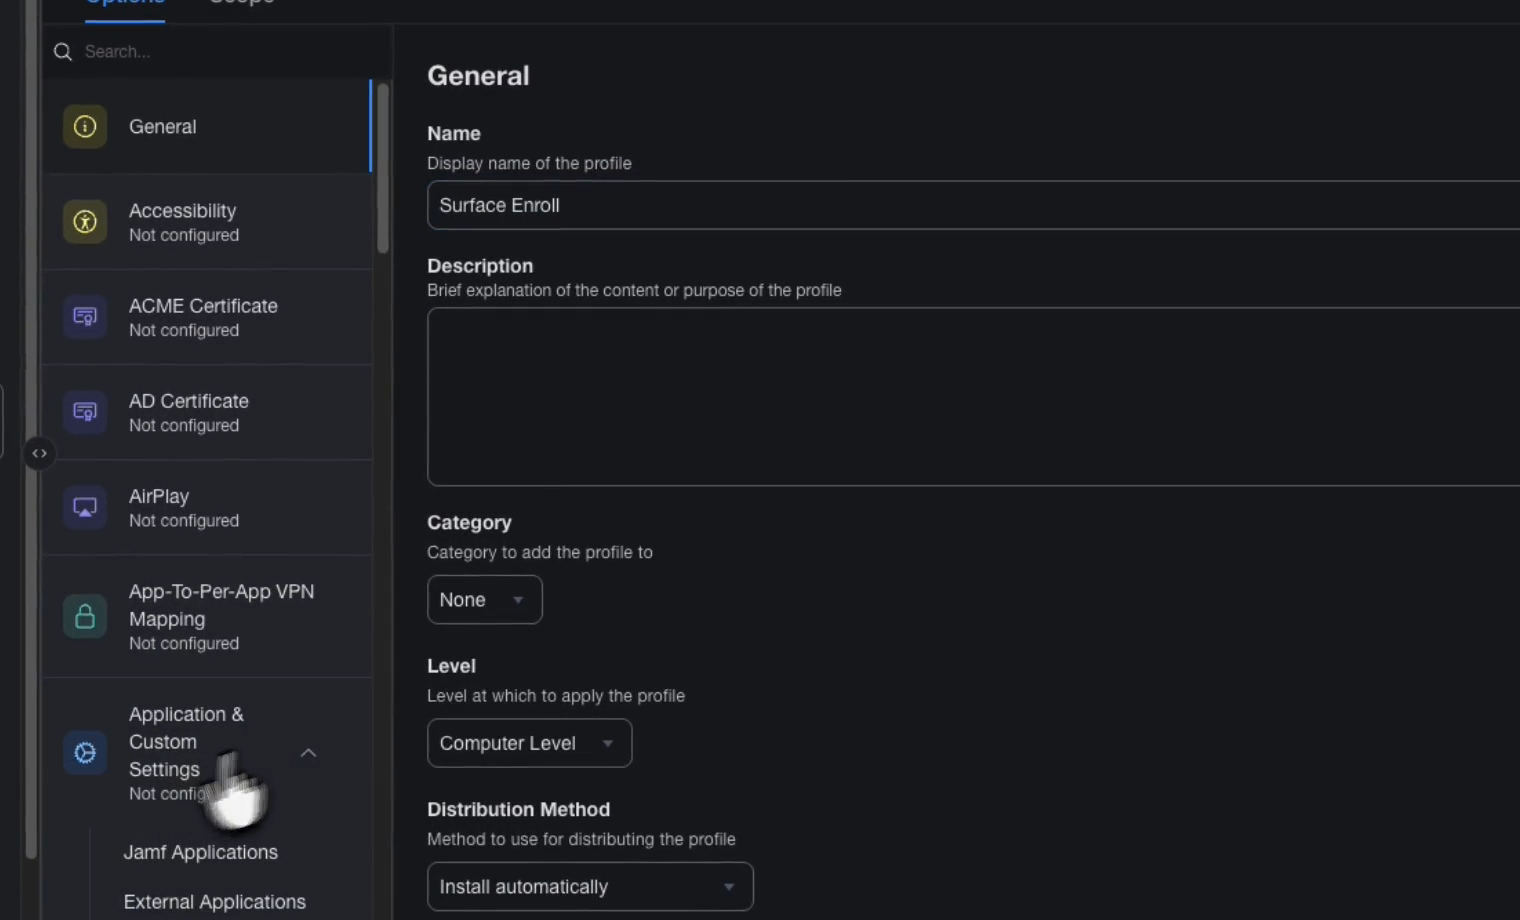Click the Accessibility payload icon
The image size is (1520, 920).
tap(85, 222)
